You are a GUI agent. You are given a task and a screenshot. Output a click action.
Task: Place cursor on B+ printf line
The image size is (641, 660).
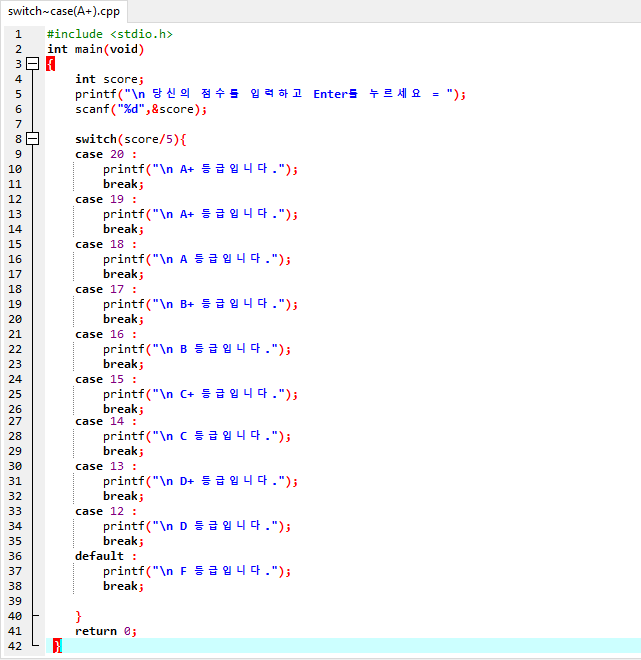point(200,304)
